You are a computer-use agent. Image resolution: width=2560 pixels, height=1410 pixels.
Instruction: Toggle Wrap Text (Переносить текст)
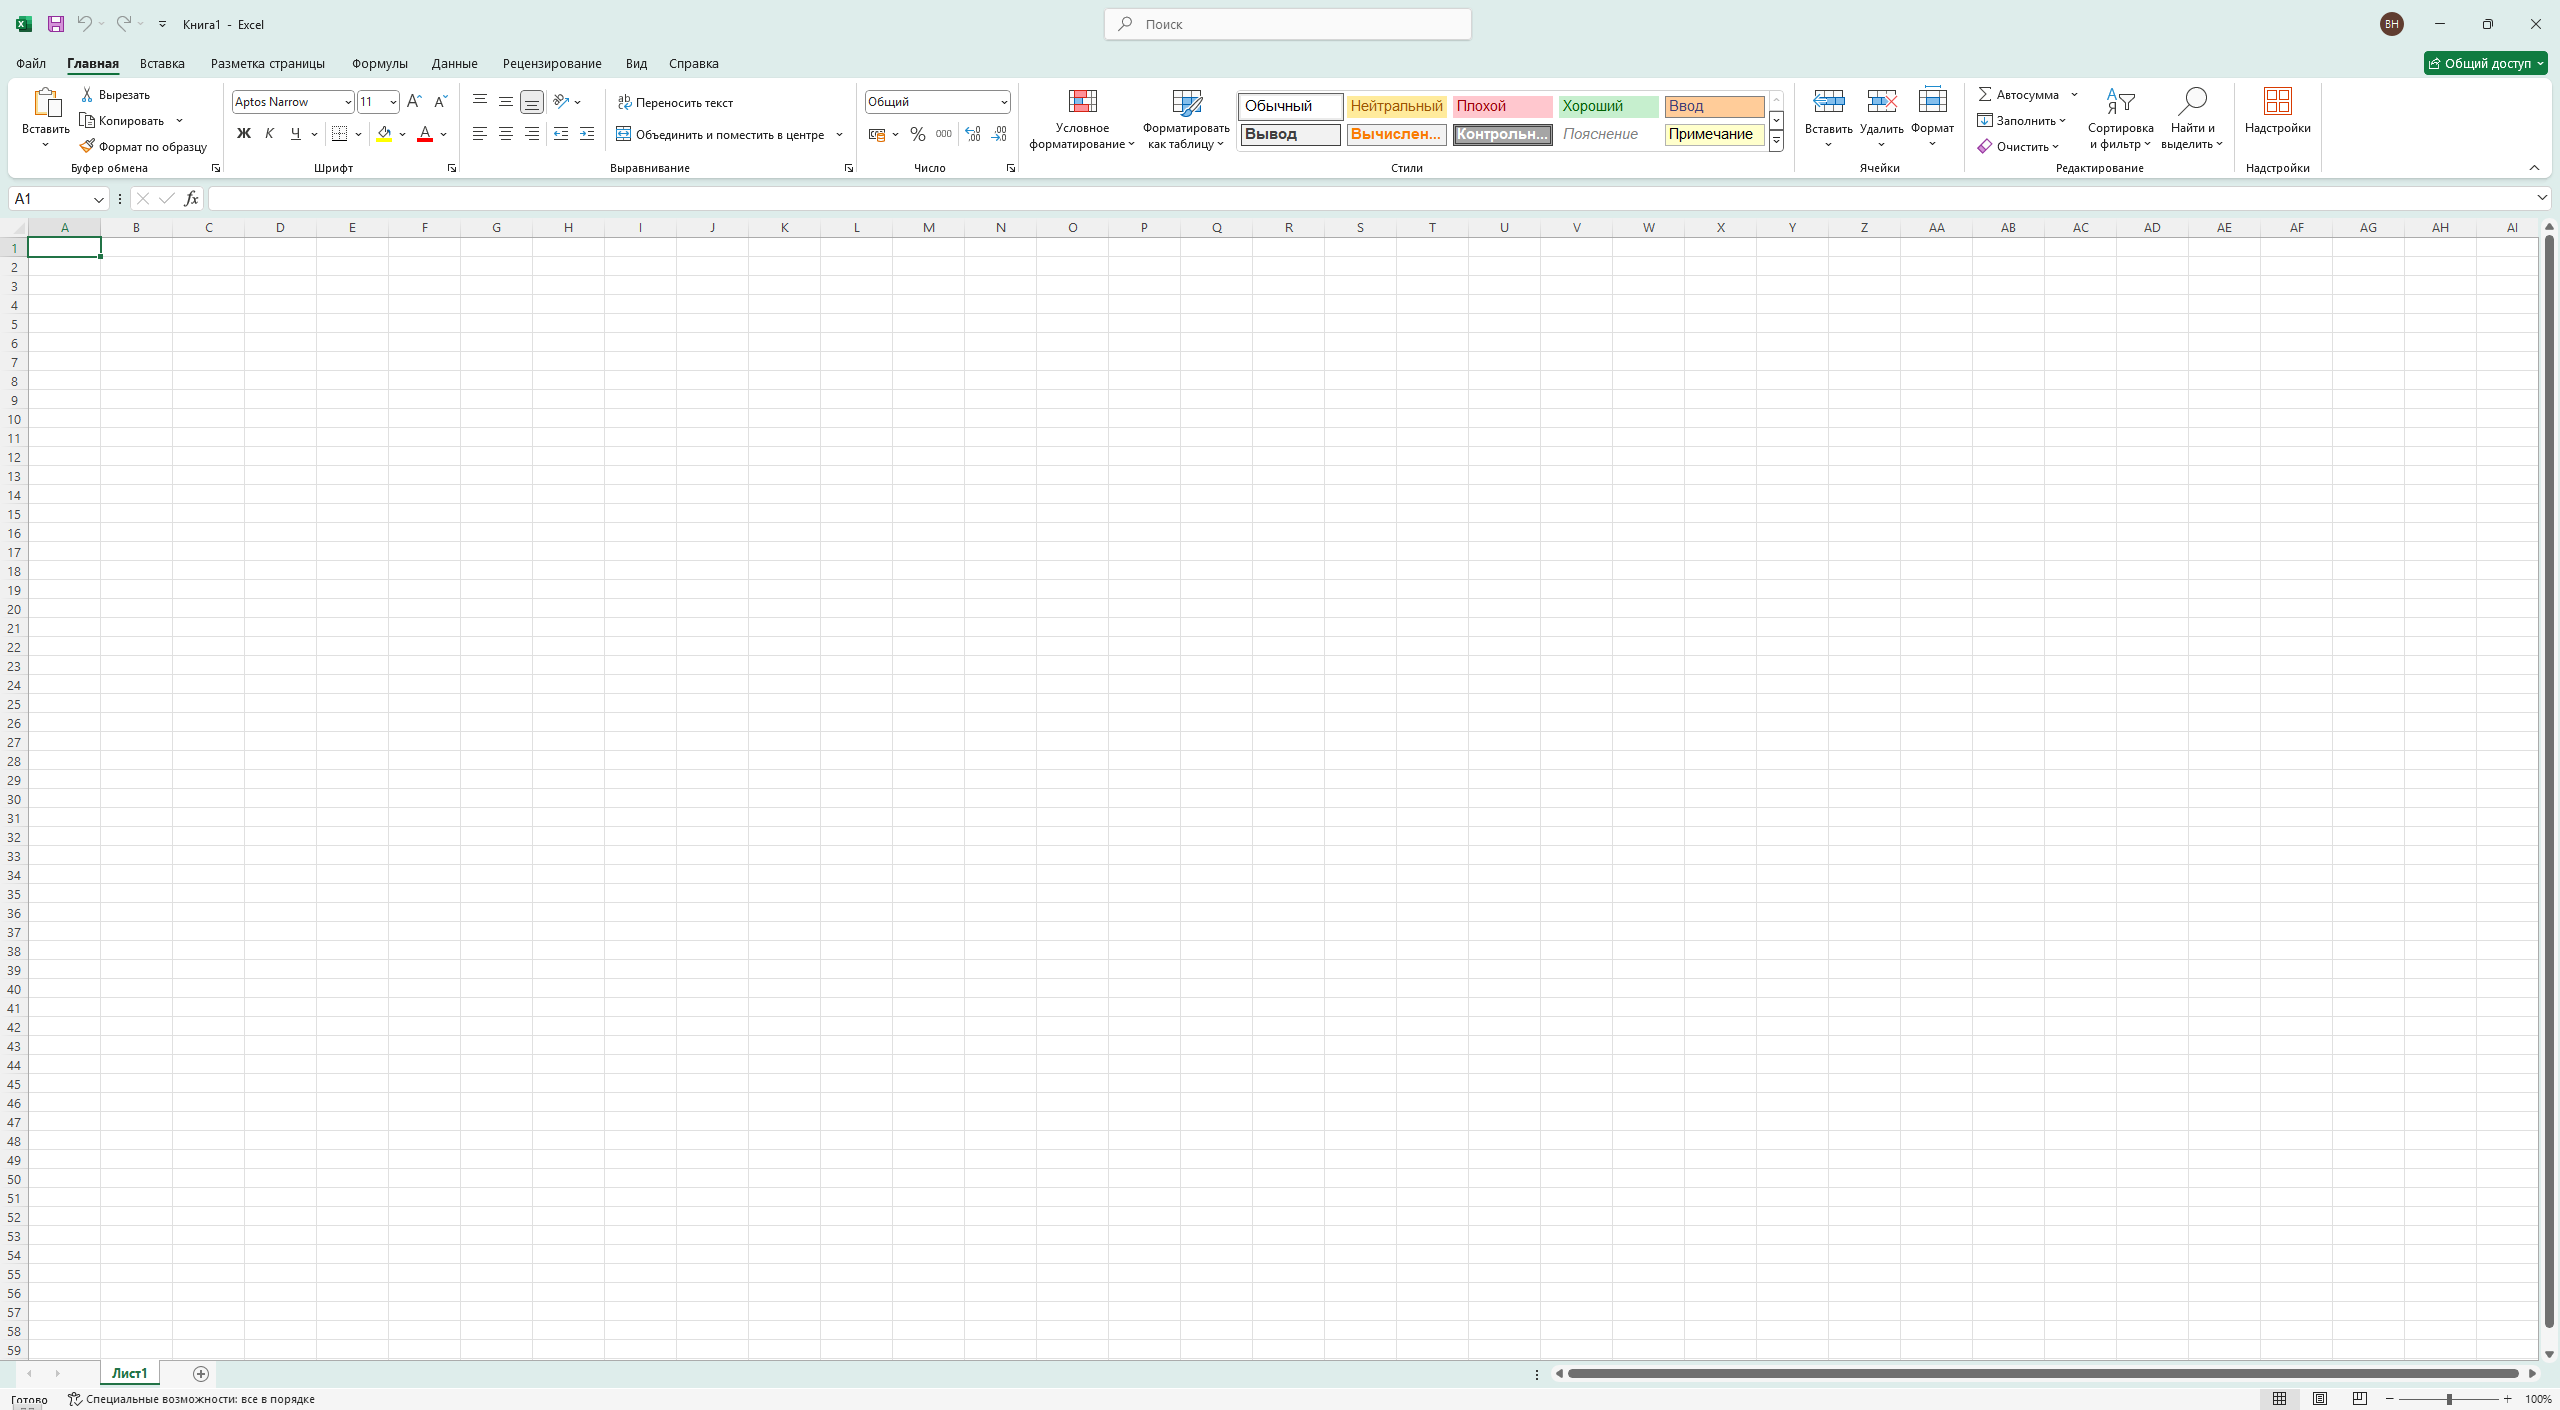click(x=675, y=102)
